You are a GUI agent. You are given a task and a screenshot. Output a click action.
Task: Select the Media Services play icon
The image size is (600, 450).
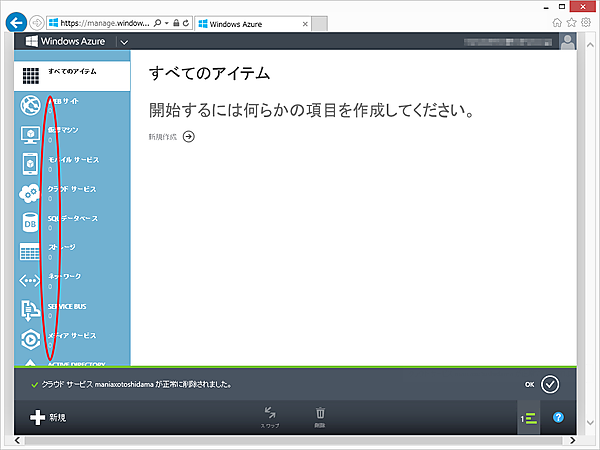pos(31,339)
